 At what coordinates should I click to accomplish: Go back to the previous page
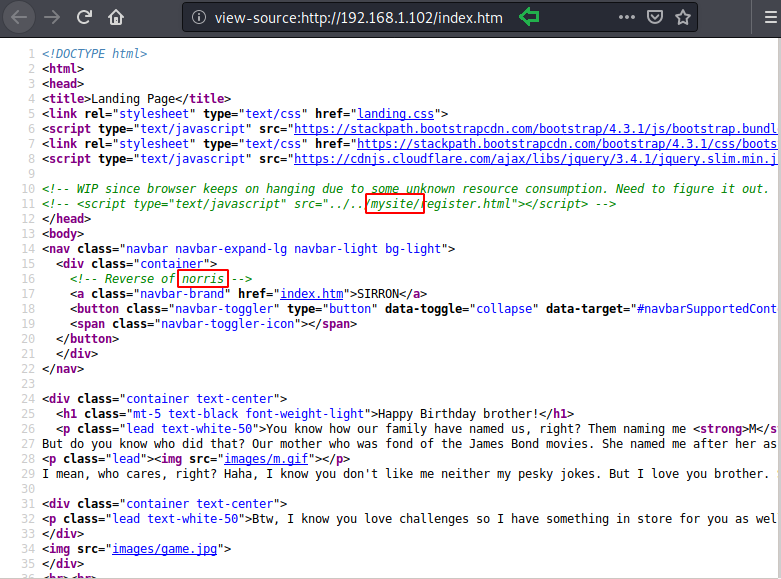pyautogui.click(x=19, y=17)
